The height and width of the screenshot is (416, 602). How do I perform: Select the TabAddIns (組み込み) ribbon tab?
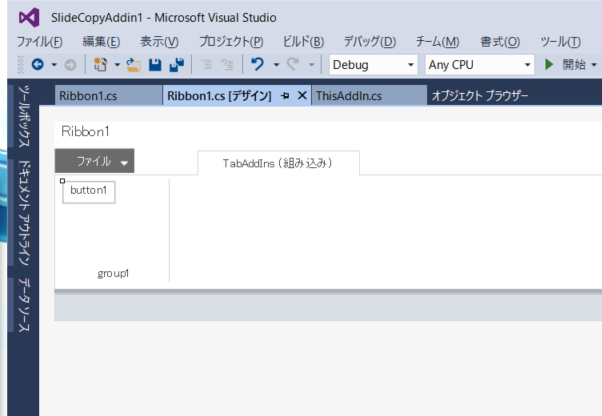pyautogui.click(x=278, y=163)
